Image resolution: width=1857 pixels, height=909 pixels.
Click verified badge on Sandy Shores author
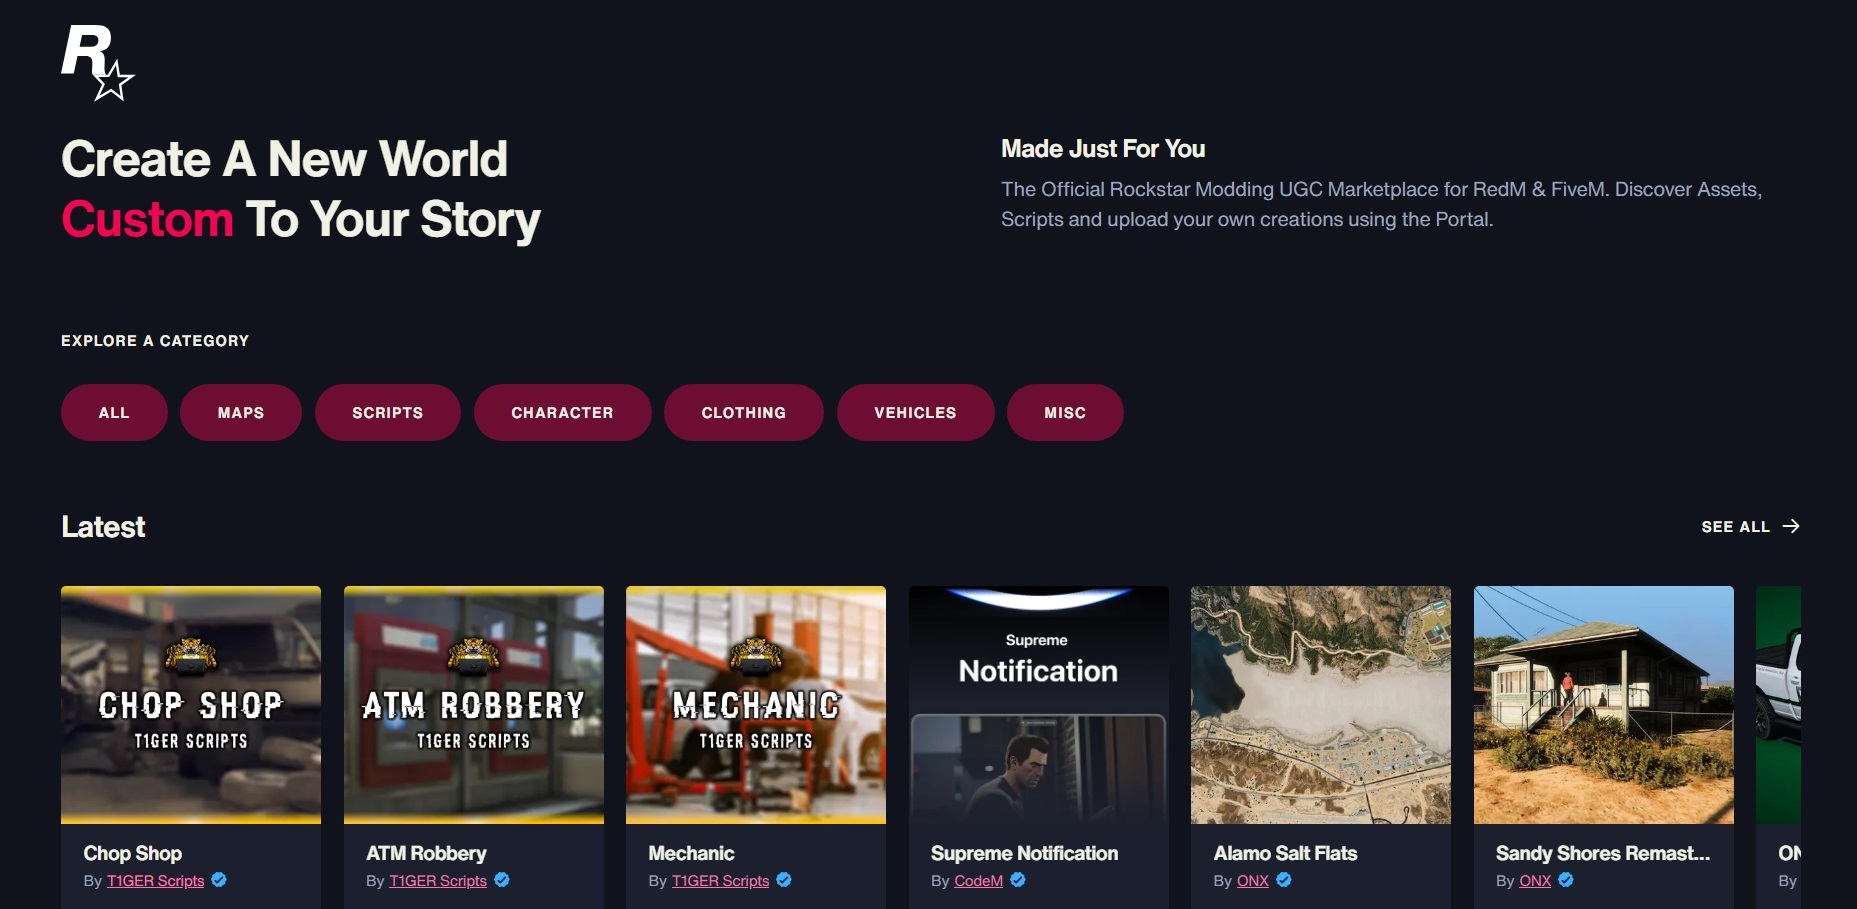(1566, 880)
